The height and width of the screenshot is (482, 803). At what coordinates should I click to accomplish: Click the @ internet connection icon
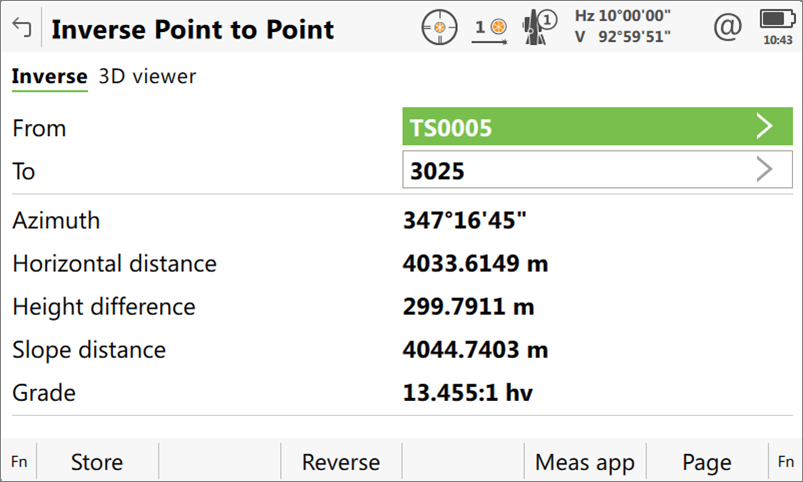pos(726,27)
